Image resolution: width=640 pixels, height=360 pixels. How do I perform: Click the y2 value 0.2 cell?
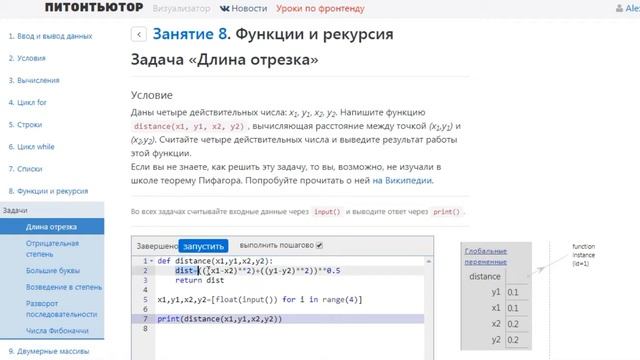click(516, 340)
